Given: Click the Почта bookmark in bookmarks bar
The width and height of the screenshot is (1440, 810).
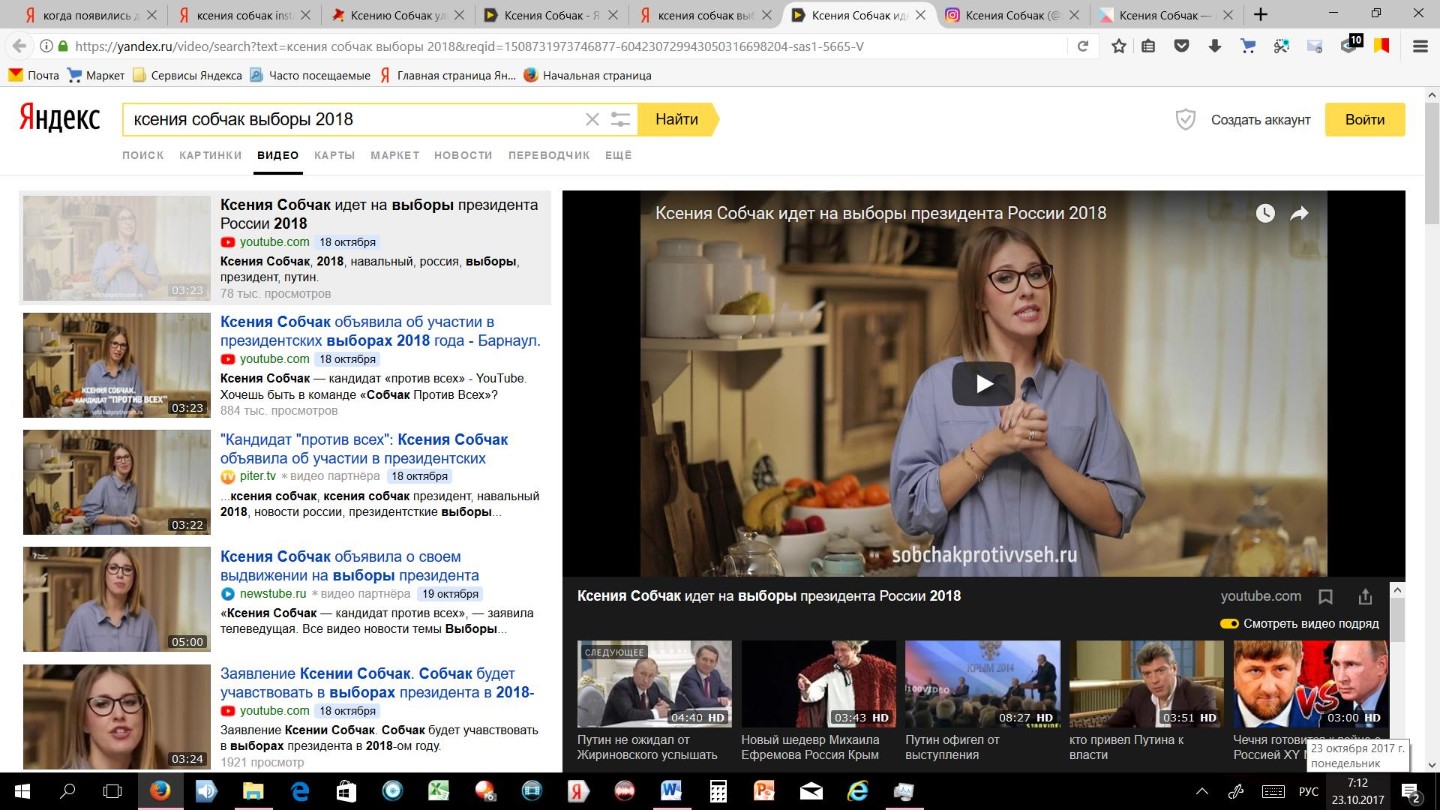Looking at the screenshot, I should click(x=33, y=75).
